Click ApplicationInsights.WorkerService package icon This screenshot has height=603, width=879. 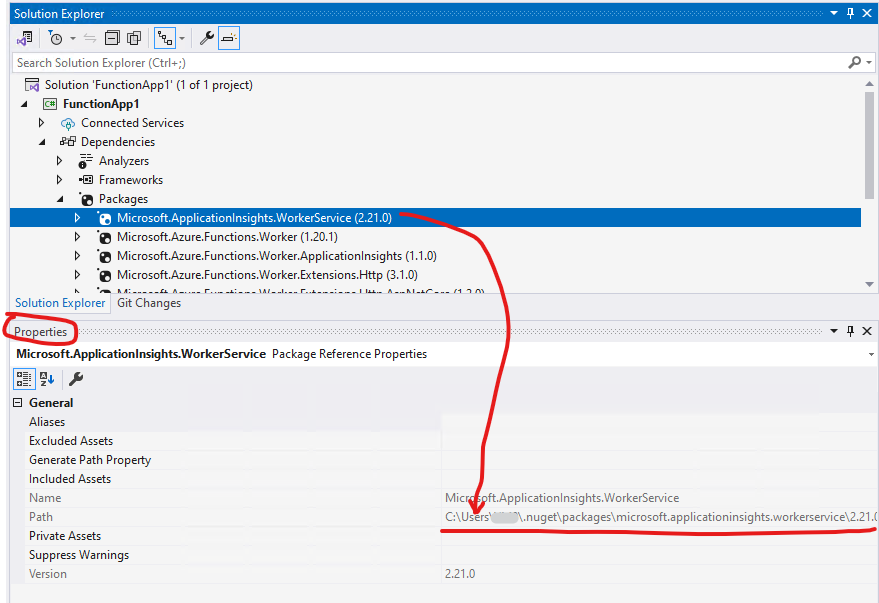(104, 218)
